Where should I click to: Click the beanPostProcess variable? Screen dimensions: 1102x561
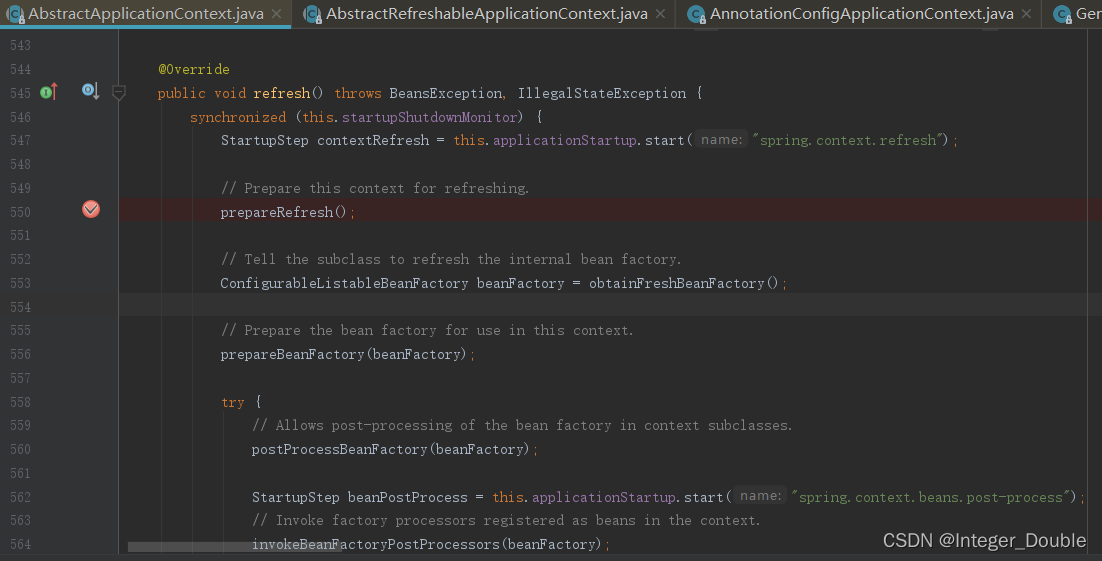coord(408,497)
